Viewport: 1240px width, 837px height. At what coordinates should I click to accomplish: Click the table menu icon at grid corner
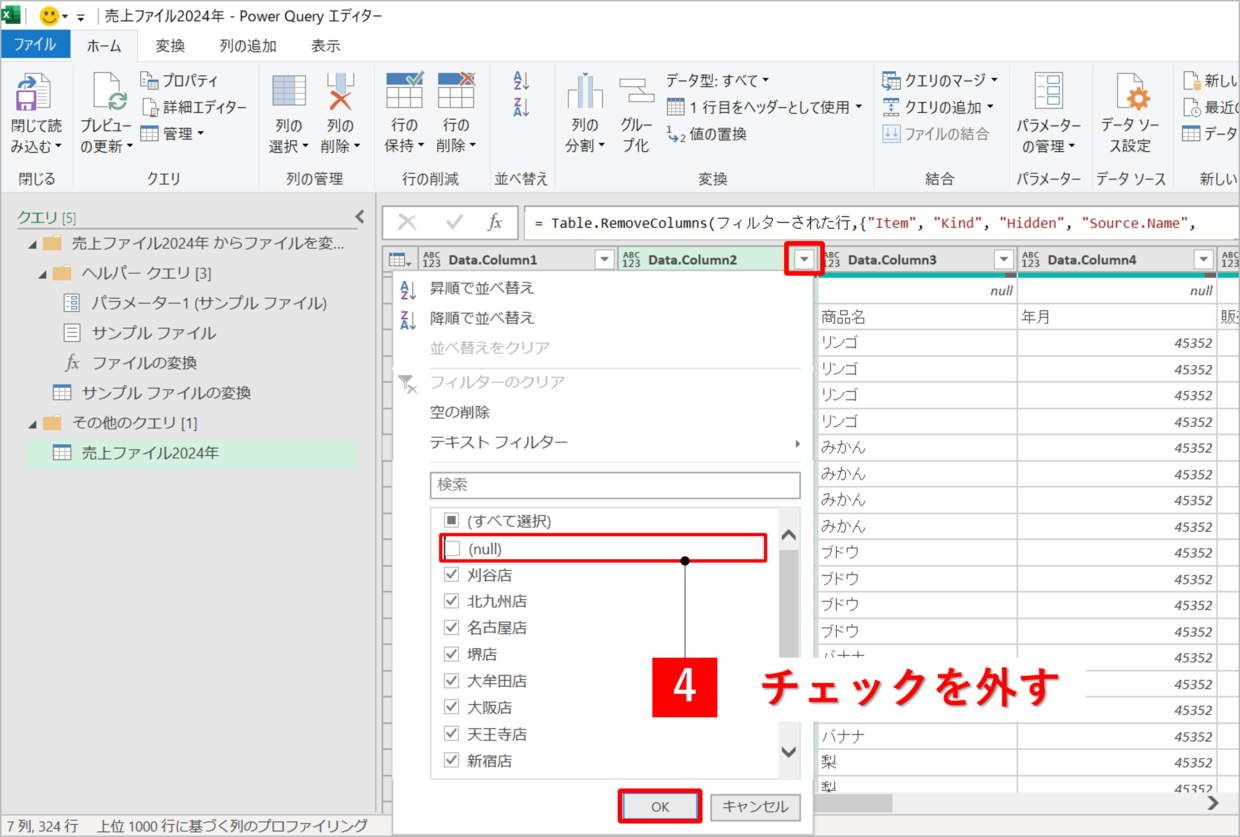400,260
